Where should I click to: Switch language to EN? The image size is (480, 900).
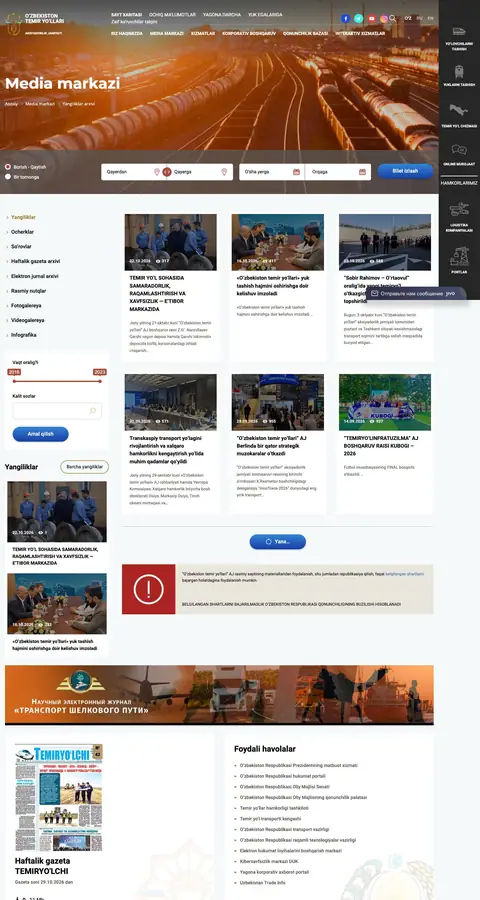pyautogui.click(x=431, y=18)
